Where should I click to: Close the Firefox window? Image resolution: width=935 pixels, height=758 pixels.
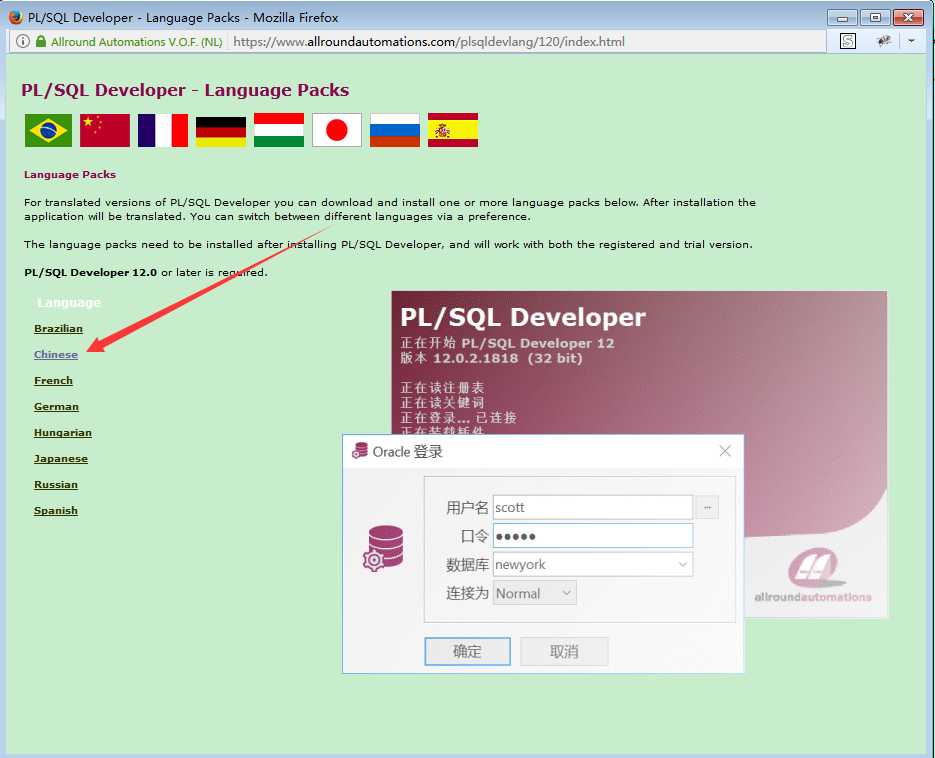[908, 17]
